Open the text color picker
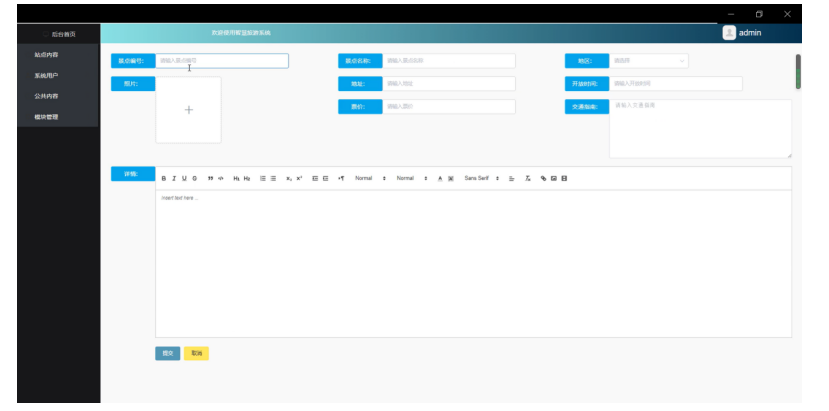The width and height of the screenshot is (829, 411). pyautogui.click(x=440, y=179)
